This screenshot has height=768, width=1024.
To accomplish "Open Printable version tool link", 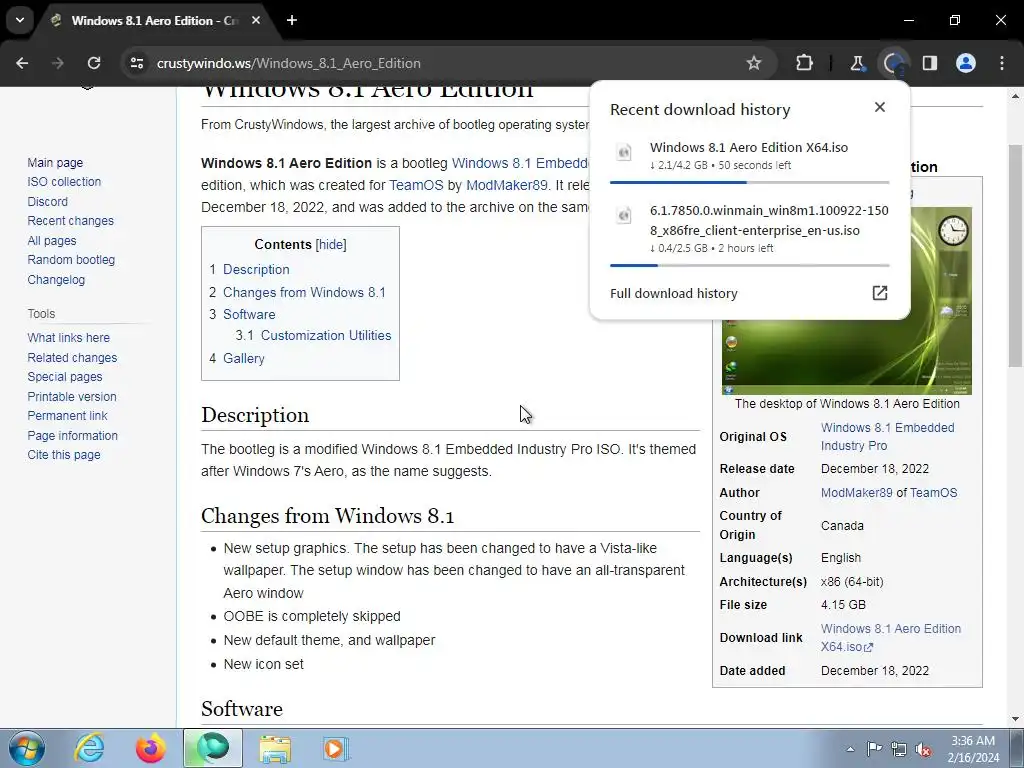I will coord(72,396).
